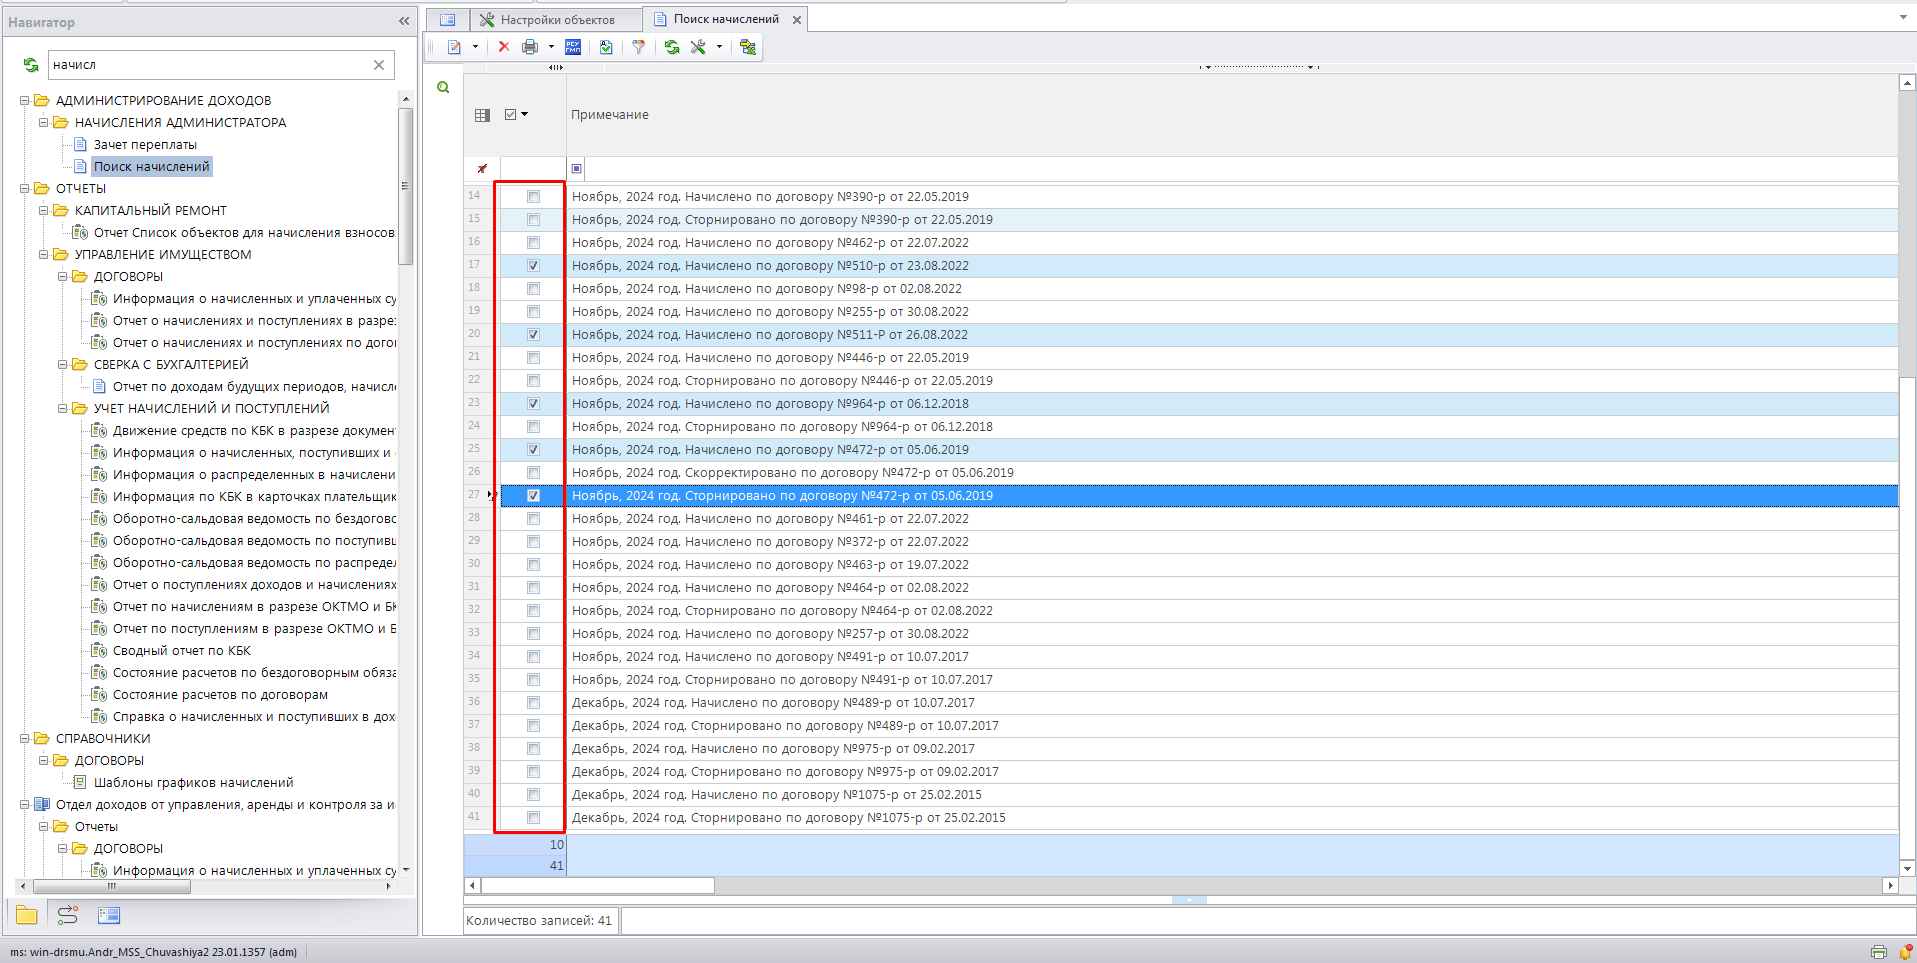This screenshot has width=1917, height=963.
Task: Click the wrench settings icon in toolbar
Action: pyautogui.click(x=698, y=47)
